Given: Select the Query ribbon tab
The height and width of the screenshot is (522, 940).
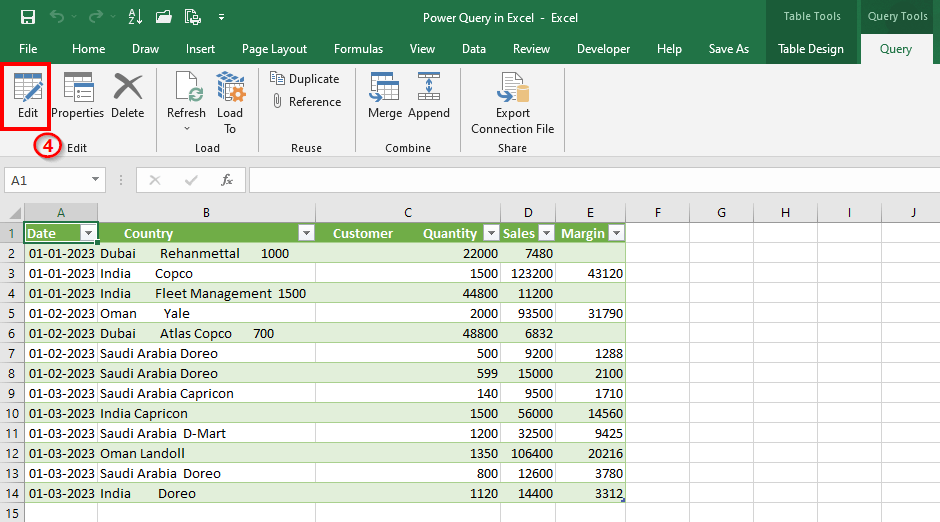Looking at the screenshot, I should 896,49.
